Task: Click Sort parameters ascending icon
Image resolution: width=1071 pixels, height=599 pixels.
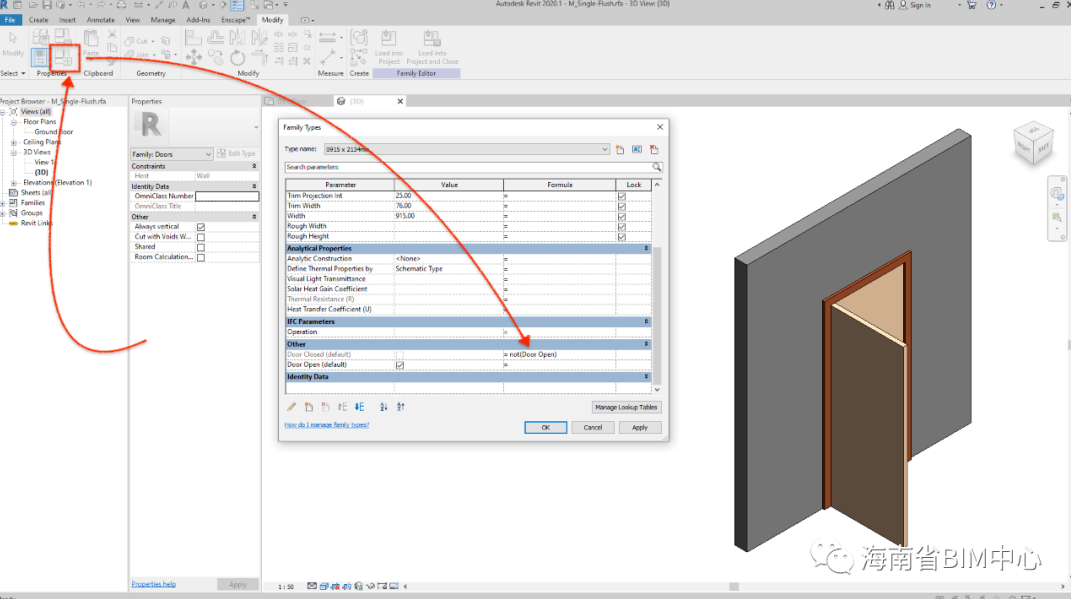Action: click(x=384, y=407)
